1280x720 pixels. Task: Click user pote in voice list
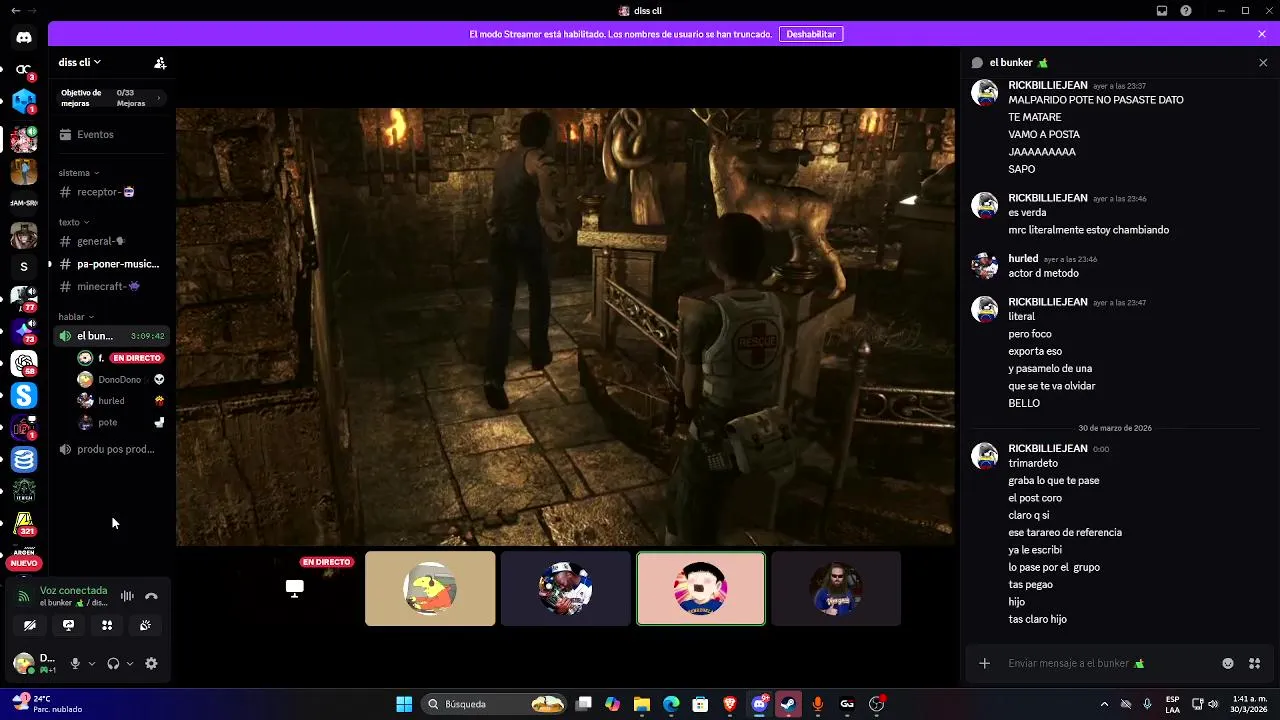(x=120, y=422)
